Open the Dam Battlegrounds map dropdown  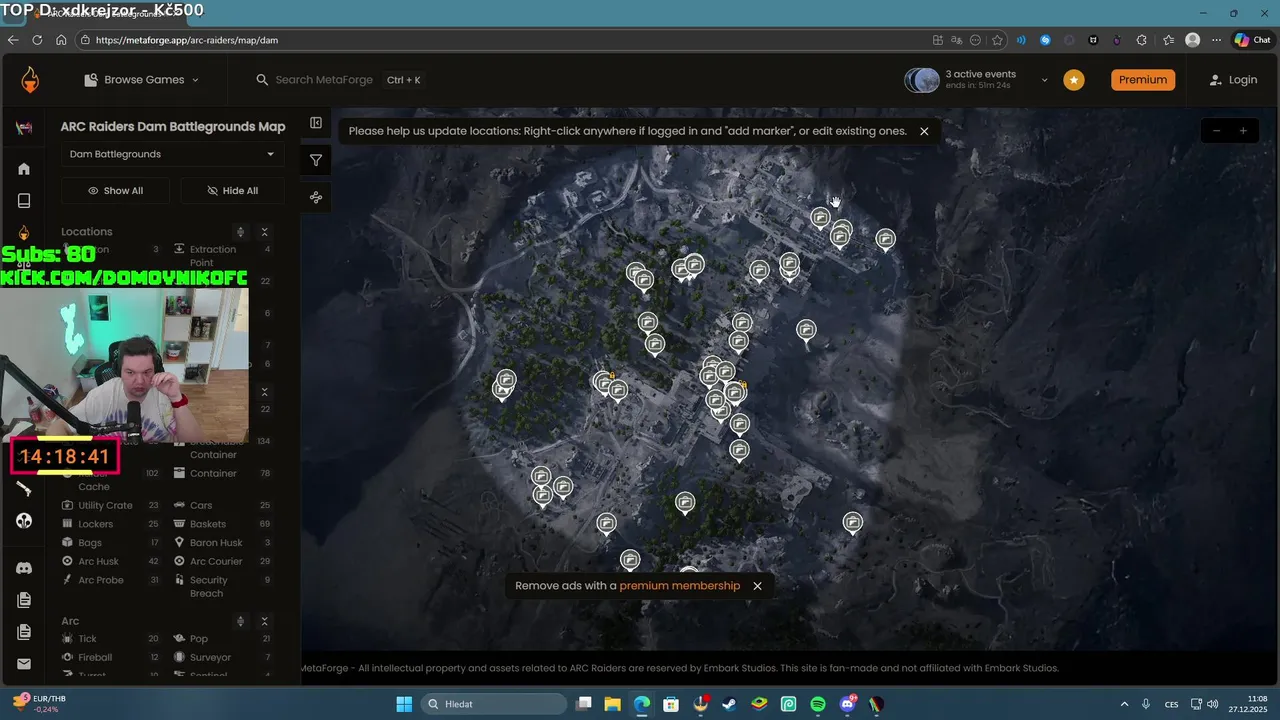click(172, 154)
